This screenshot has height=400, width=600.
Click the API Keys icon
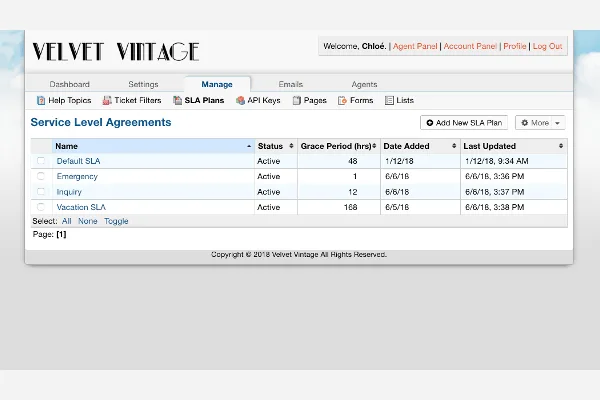(x=240, y=101)
